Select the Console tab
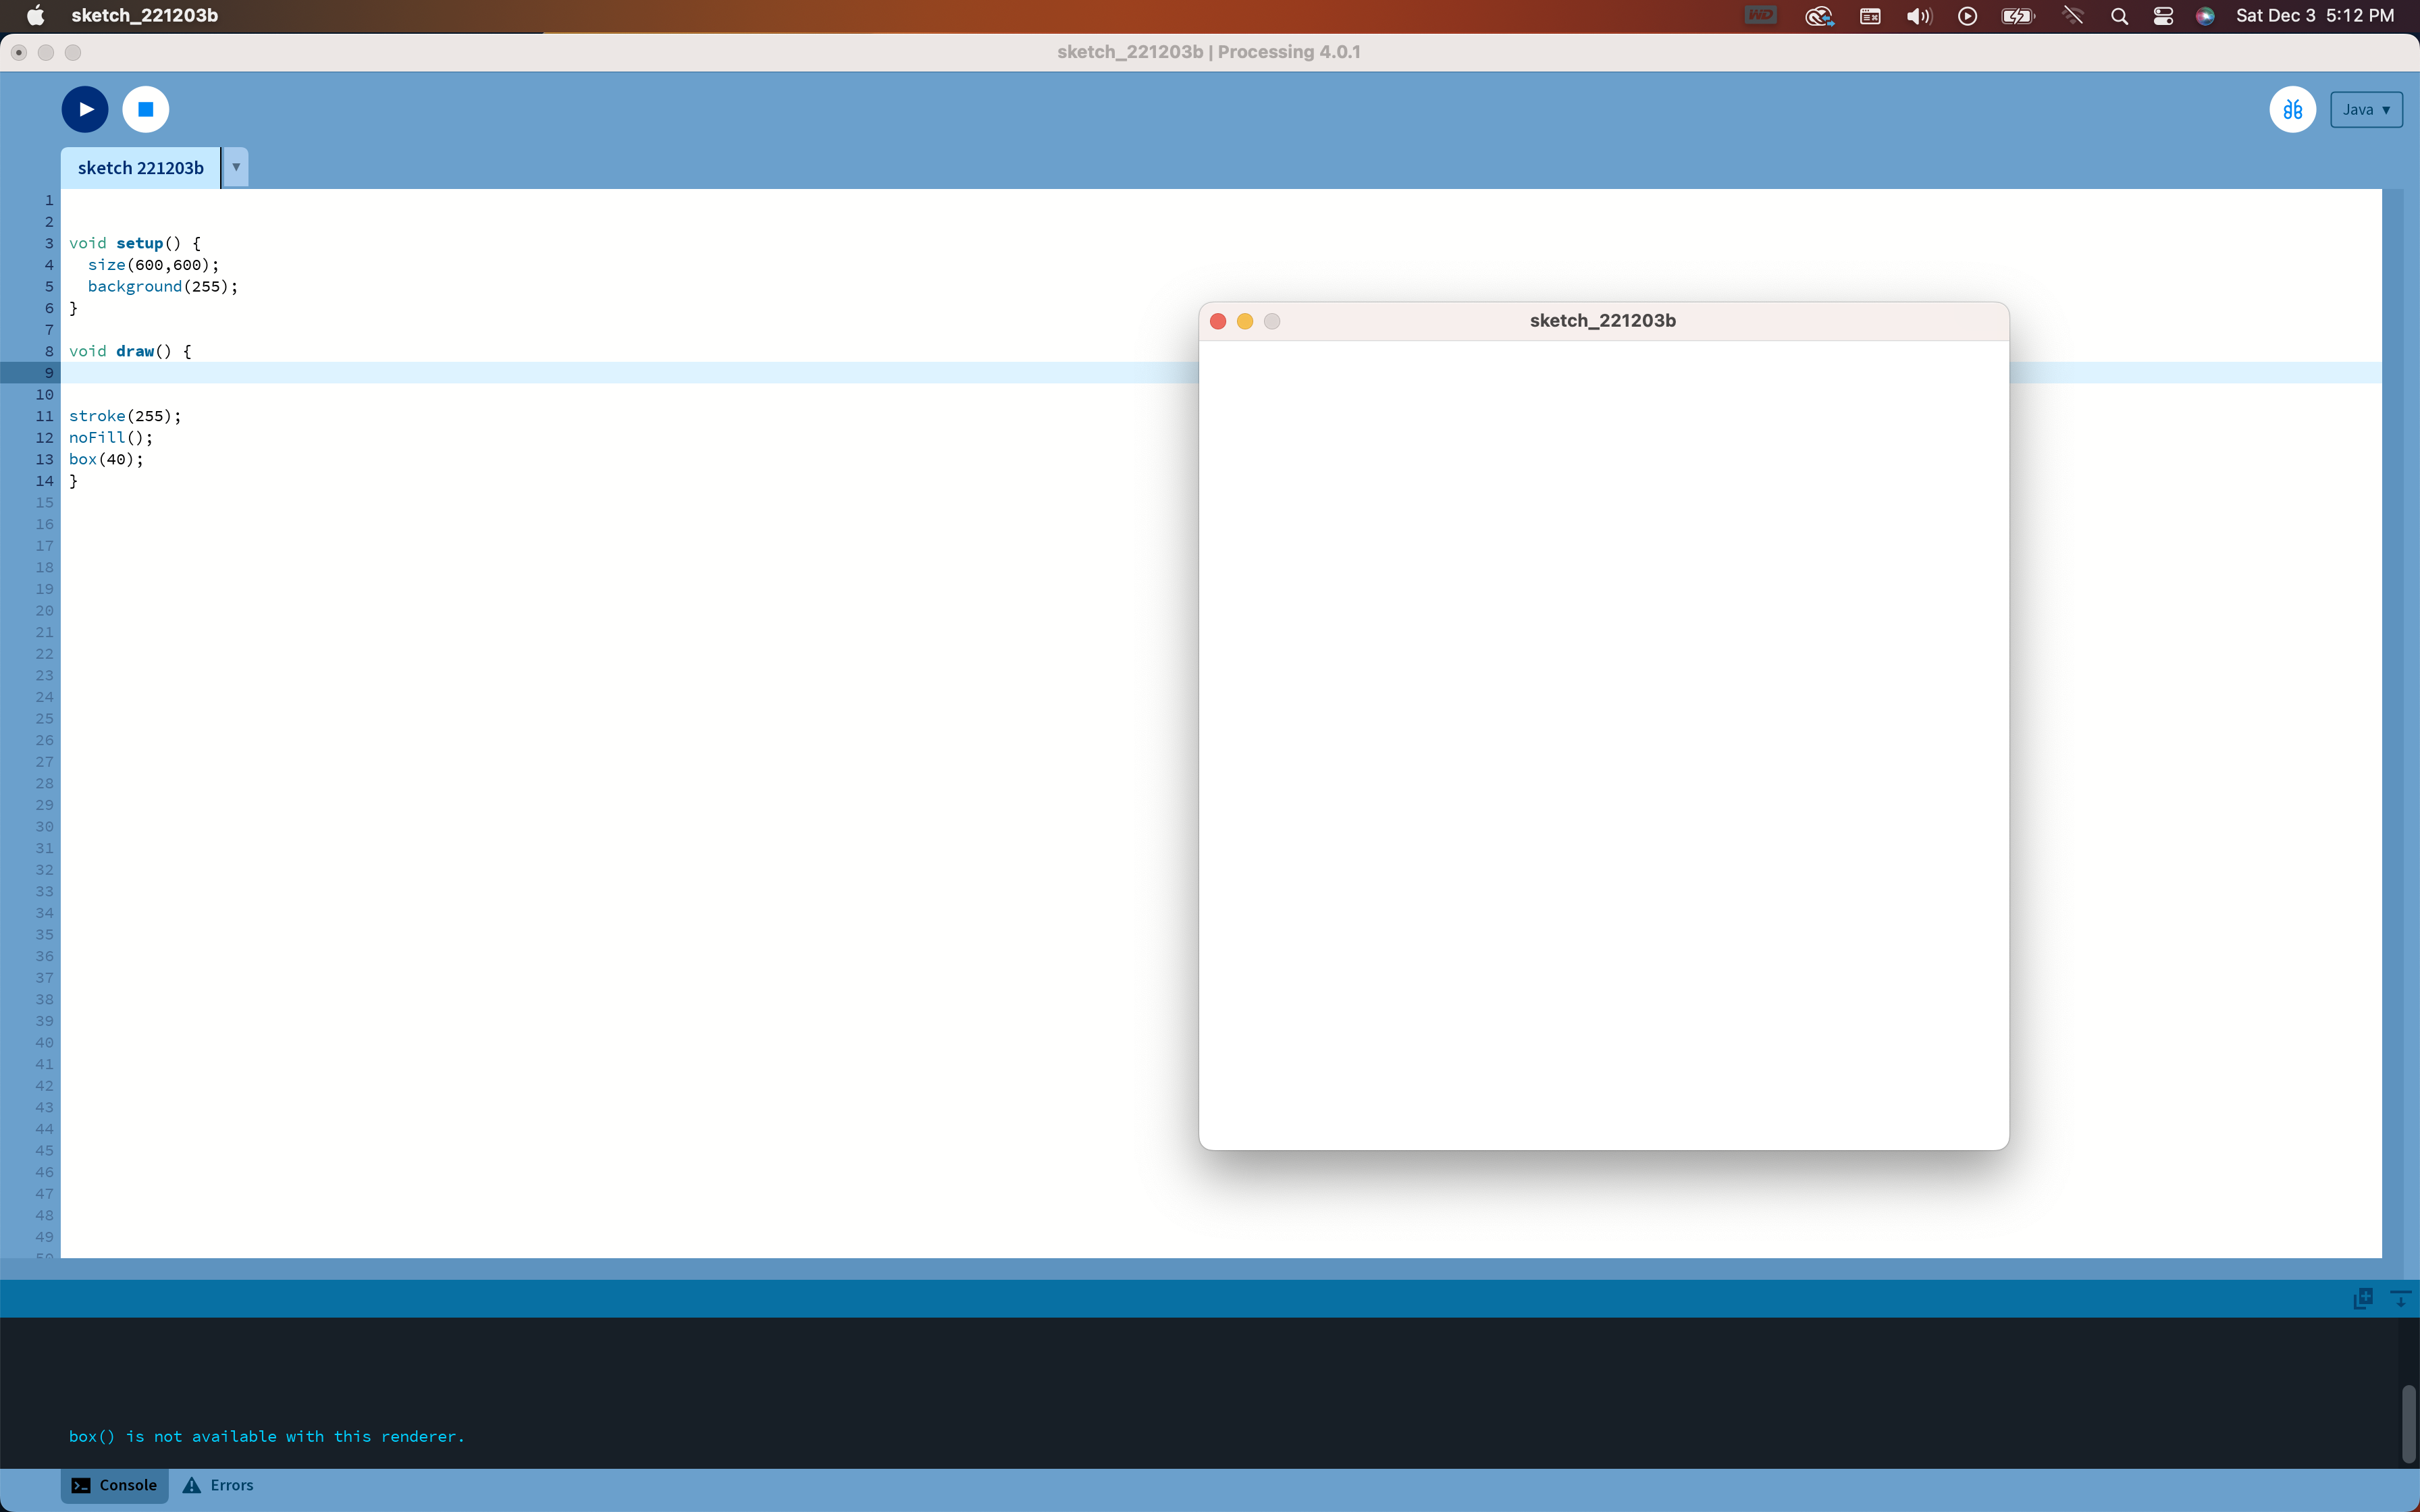The image size is (2420, 1512). (x=114, y=1485)
